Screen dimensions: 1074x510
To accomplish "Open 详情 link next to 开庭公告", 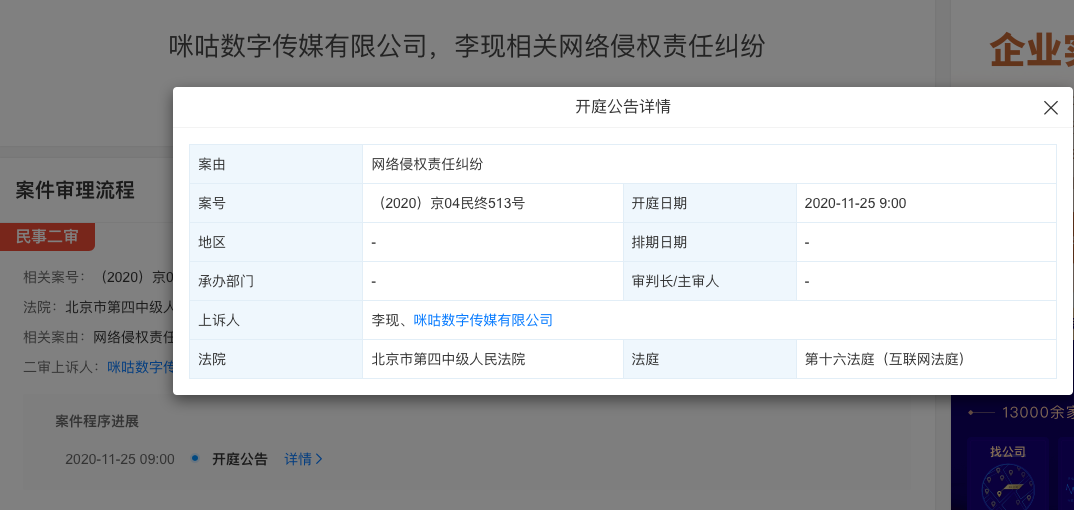I will point(303,459).
